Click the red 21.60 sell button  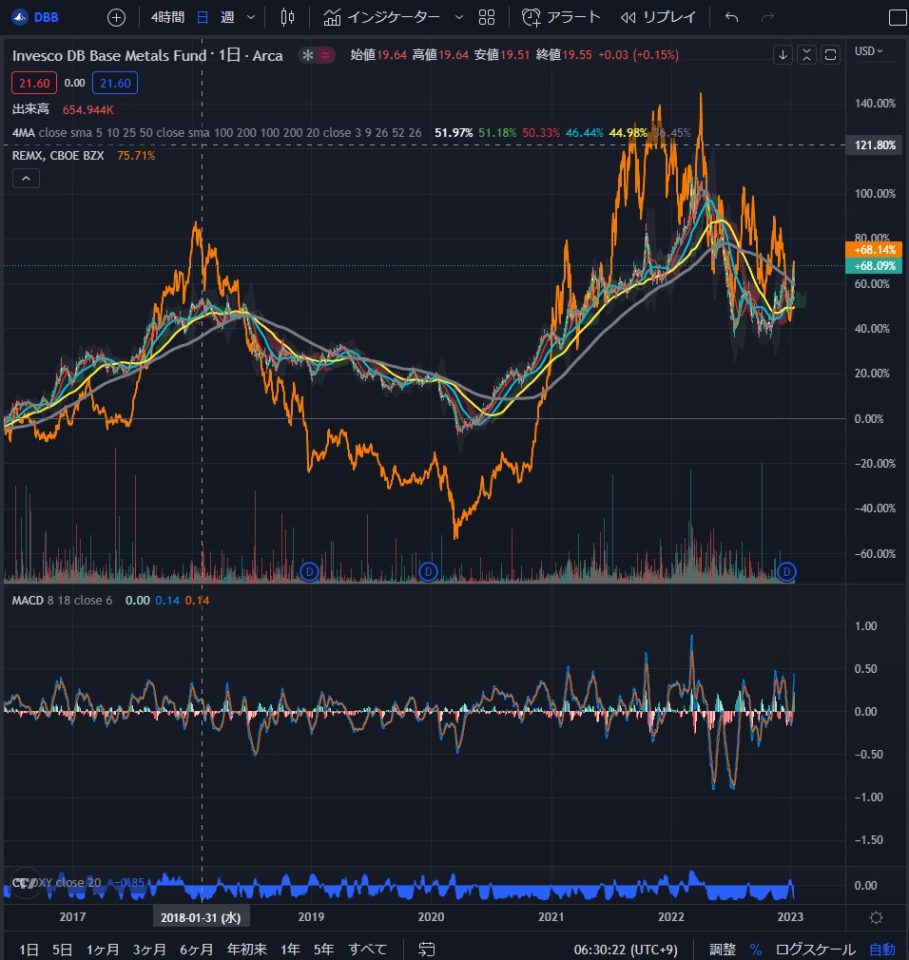34,83
